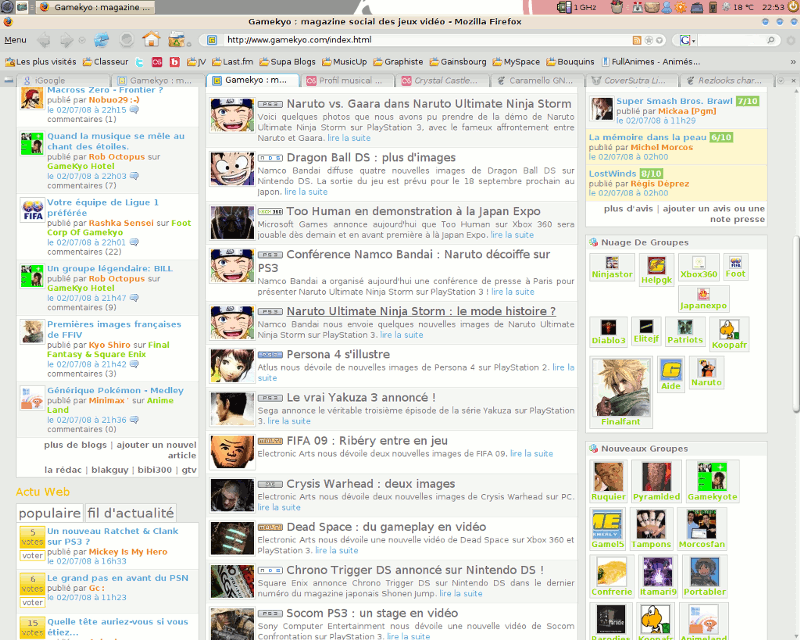800x640 pixels.
Task: Click into the Google search field
Action: [x=731, y=40]
